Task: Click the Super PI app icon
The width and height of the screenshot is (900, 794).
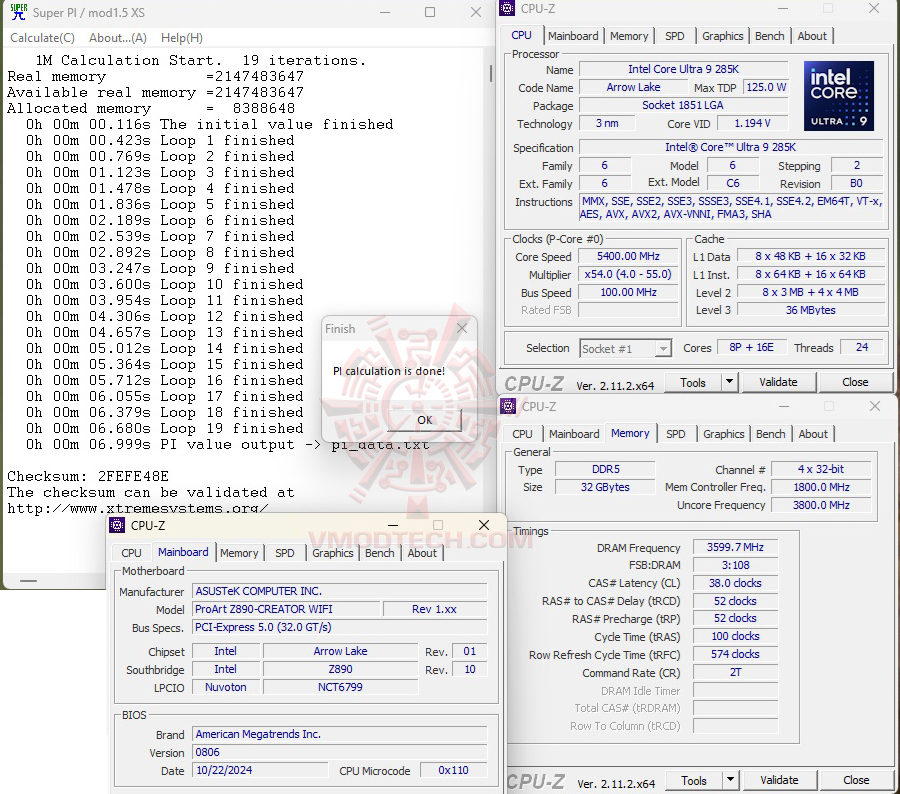Action: (18, 12)
